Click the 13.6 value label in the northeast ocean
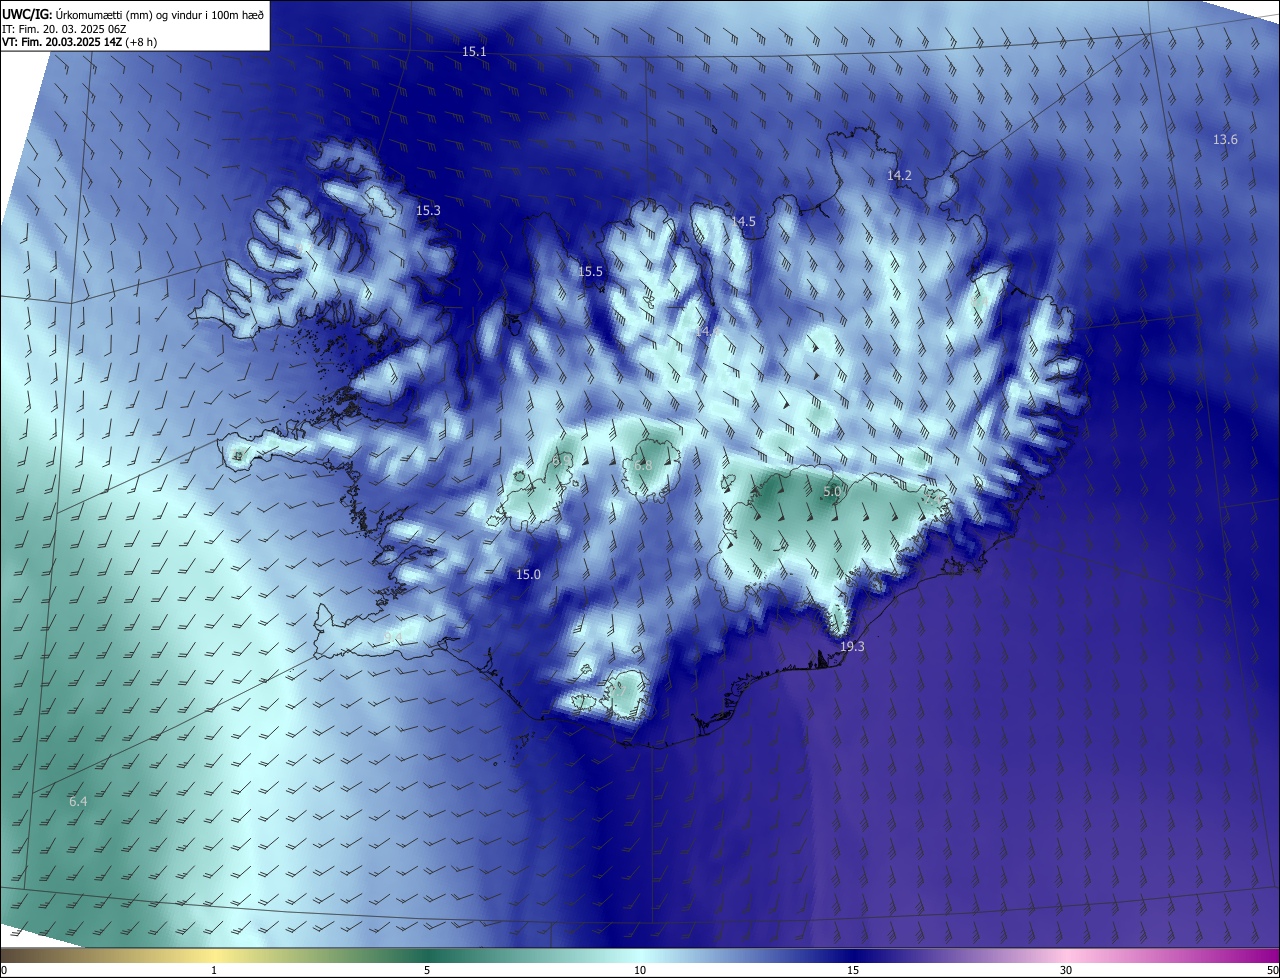 click(1225, 140)
